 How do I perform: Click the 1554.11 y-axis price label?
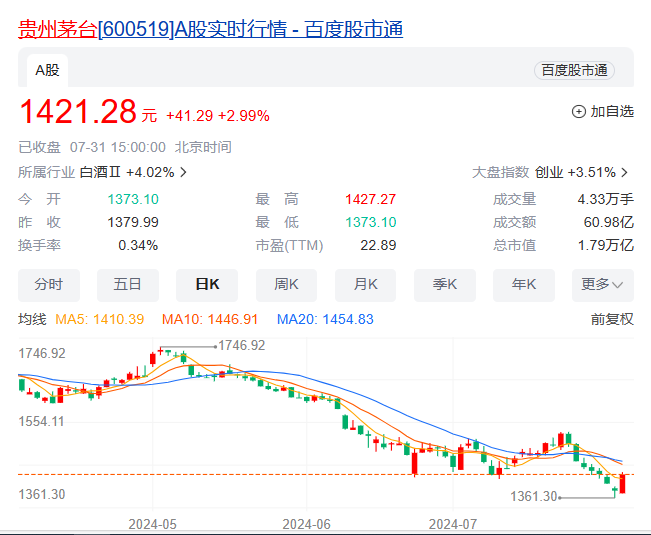click(41, 422)
